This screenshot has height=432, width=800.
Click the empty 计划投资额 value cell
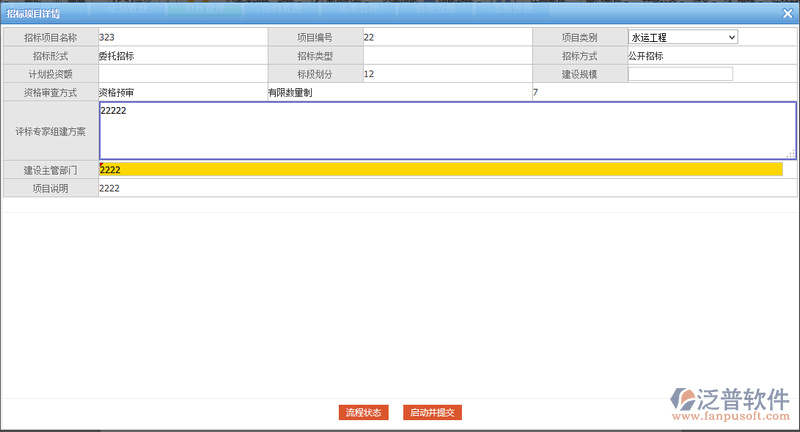pos(180,74)
